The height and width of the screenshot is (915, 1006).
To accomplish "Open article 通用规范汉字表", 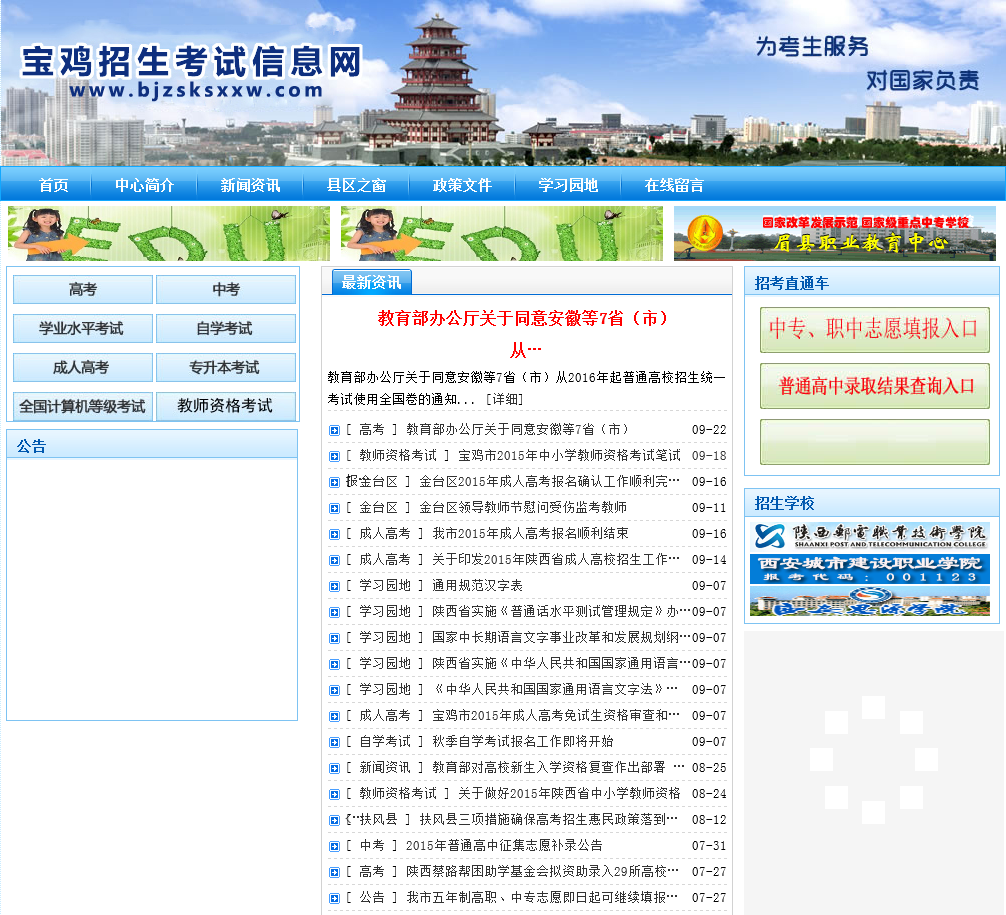I will (477, 585).
